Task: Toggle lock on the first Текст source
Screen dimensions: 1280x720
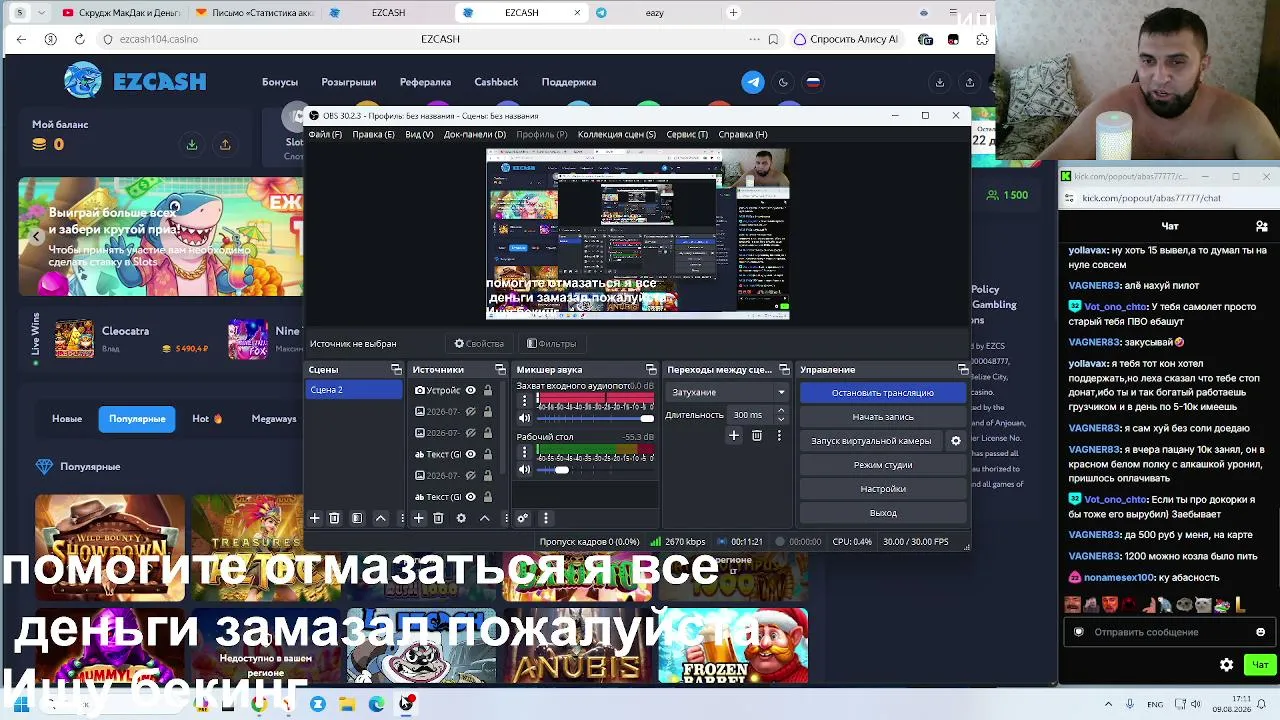Action: coord(488,454)
